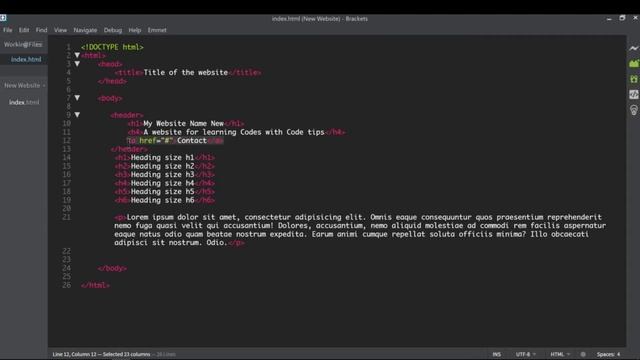Screen dimensions: 640x360
Task: Collapse the header tag fold on line 9
Action: pos(77,115)
